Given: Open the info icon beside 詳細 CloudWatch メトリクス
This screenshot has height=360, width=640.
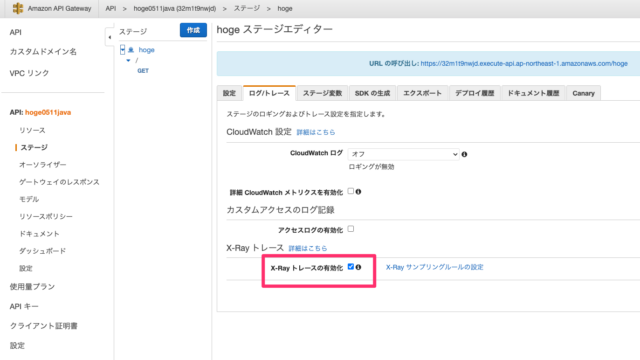Looking at the screenshot, I should (x=358, y=192).
